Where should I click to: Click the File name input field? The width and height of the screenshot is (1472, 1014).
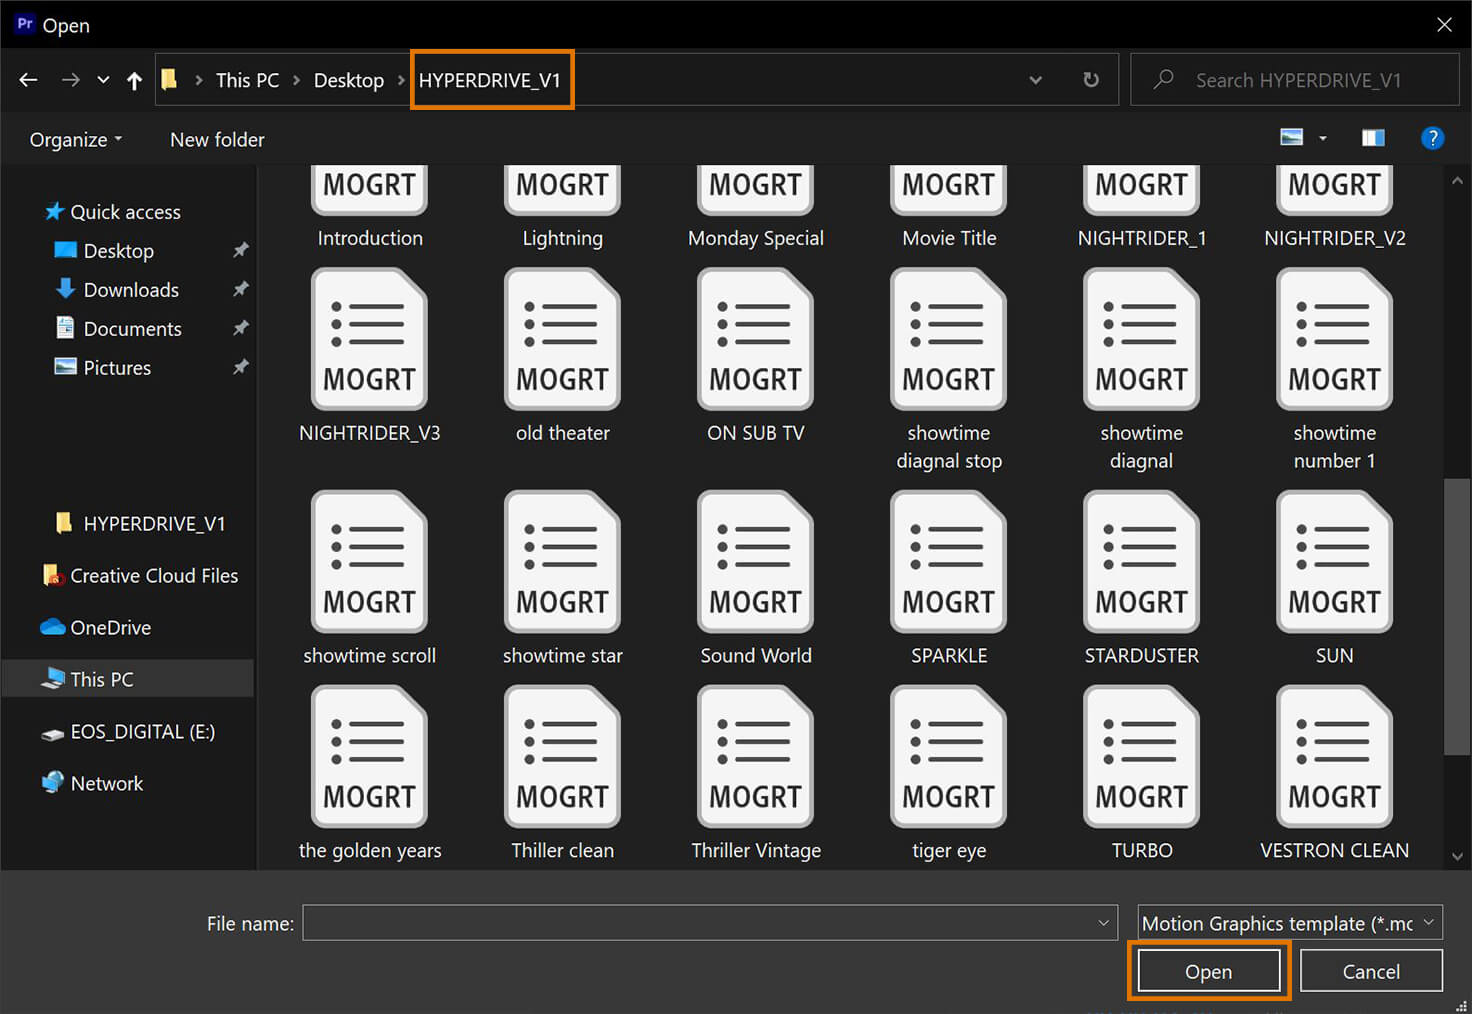(x=698, y=923)
